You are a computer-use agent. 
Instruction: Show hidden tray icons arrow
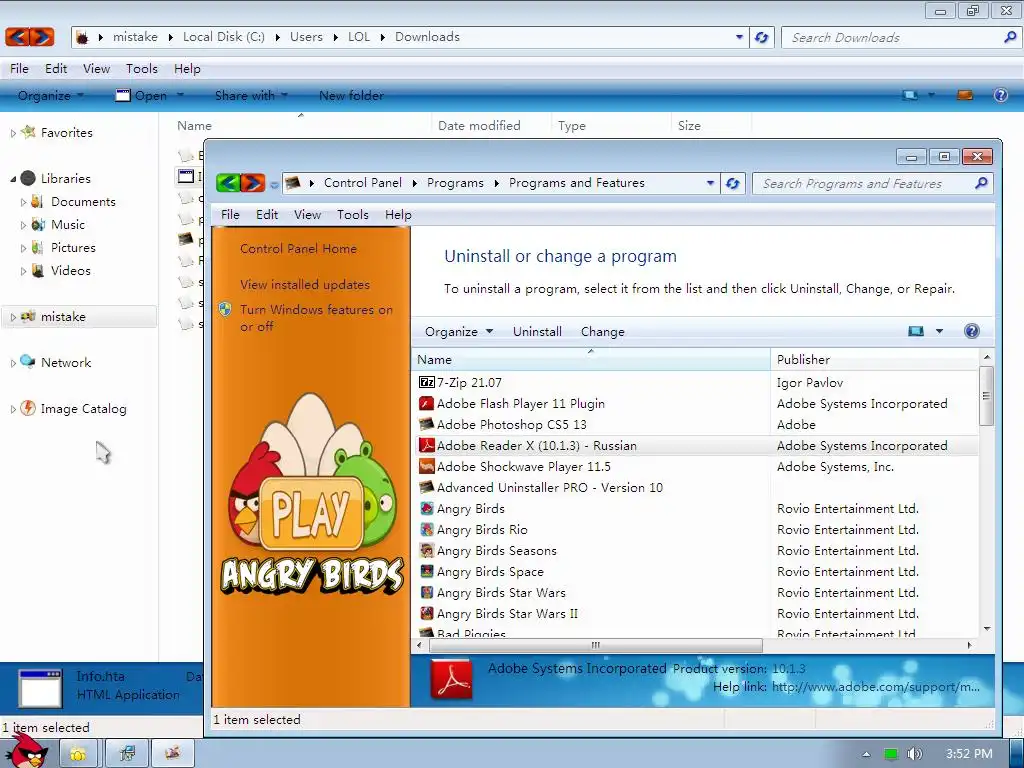point(866,754)
